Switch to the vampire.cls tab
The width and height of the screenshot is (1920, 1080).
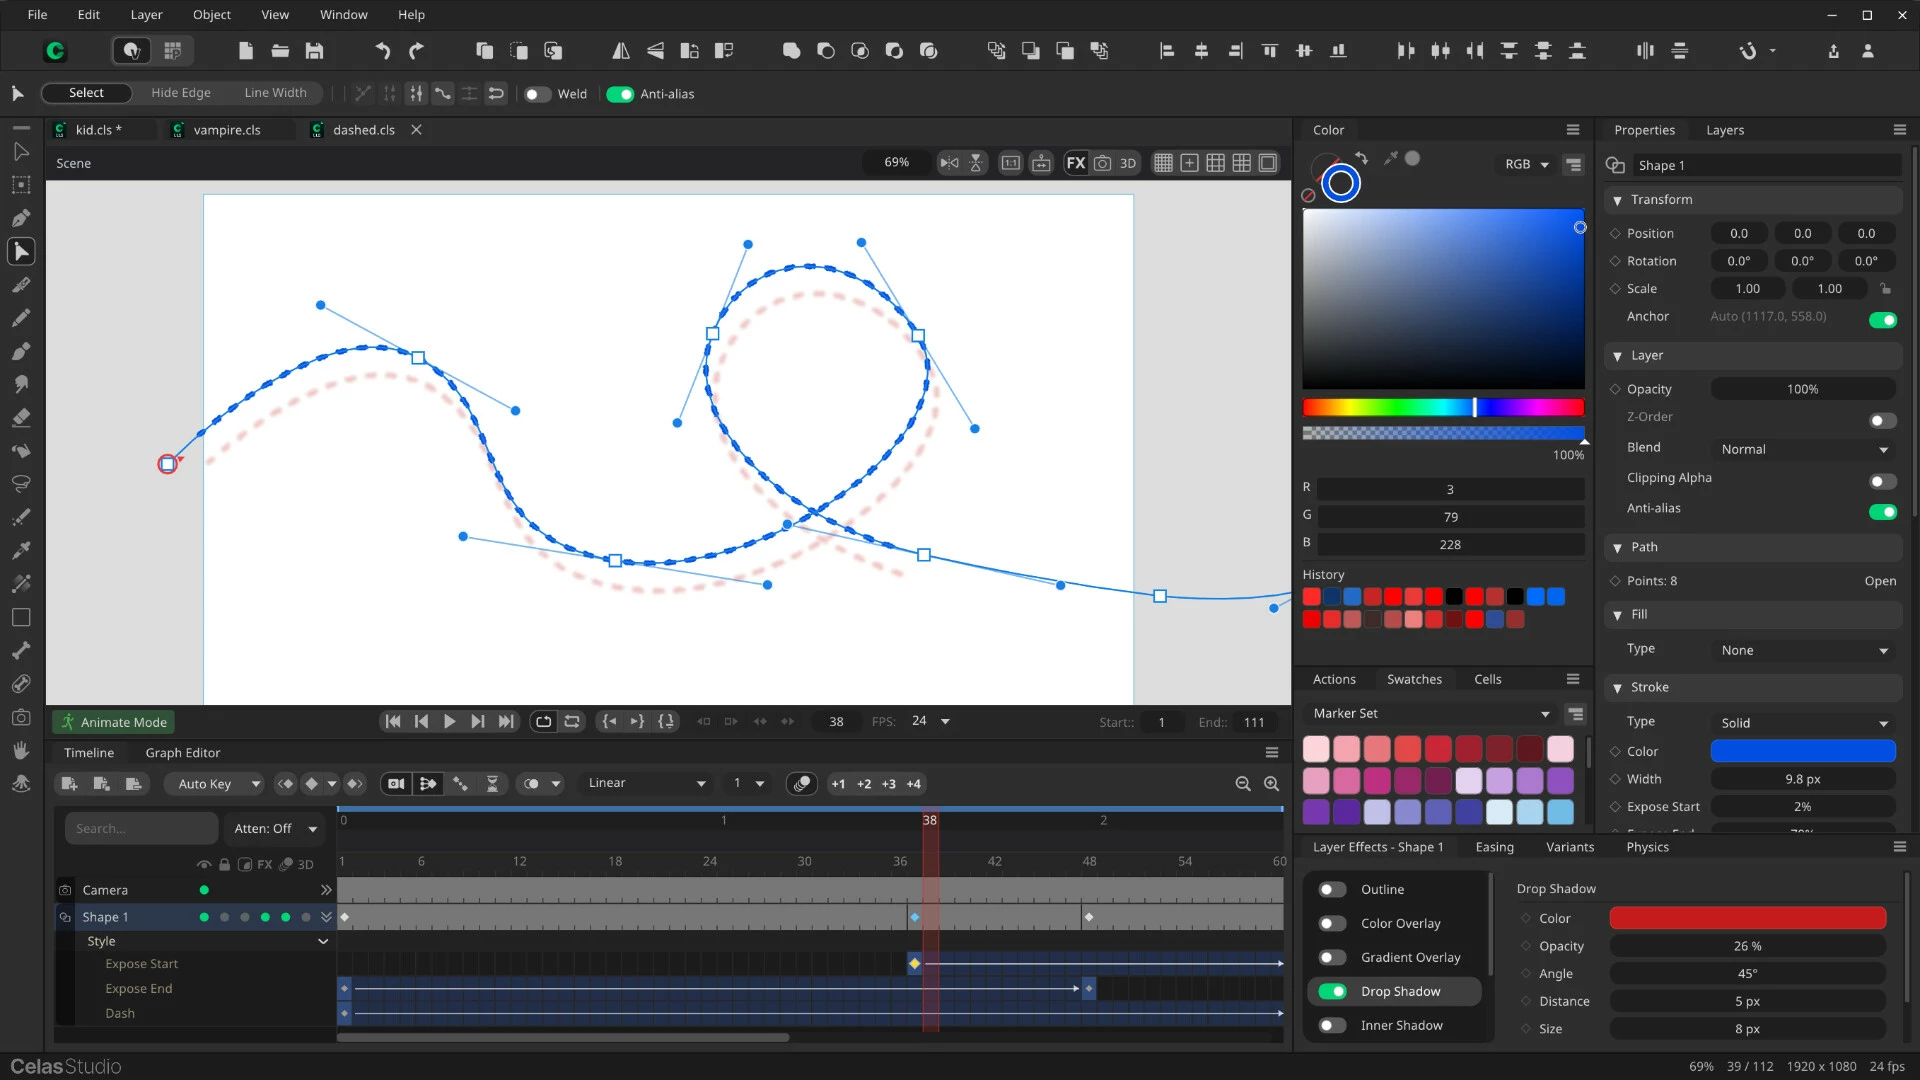click(x=226, y=130)
